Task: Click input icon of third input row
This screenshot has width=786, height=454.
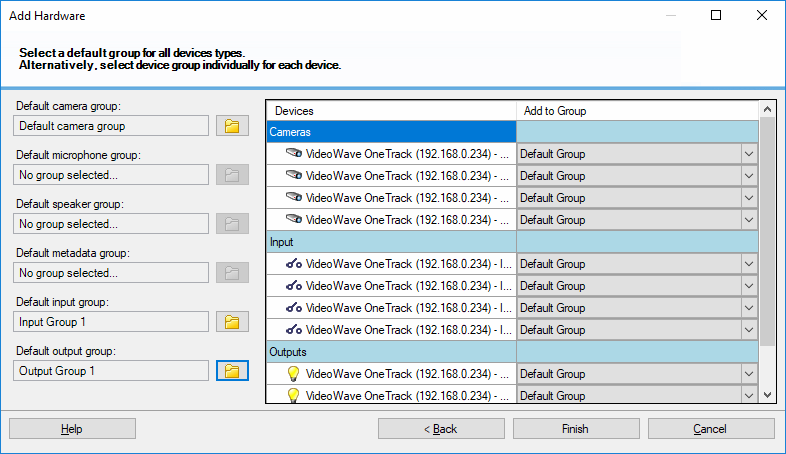Action: [294, 308]
